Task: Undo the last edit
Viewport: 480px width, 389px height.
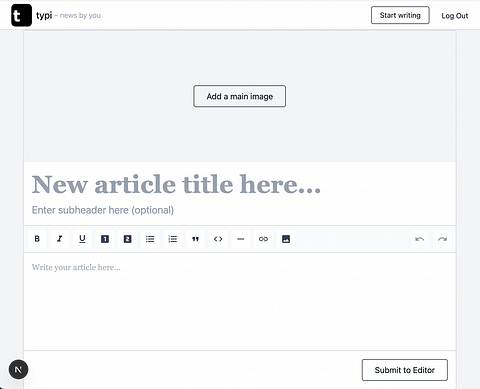Action: click(x=420, y=239)
